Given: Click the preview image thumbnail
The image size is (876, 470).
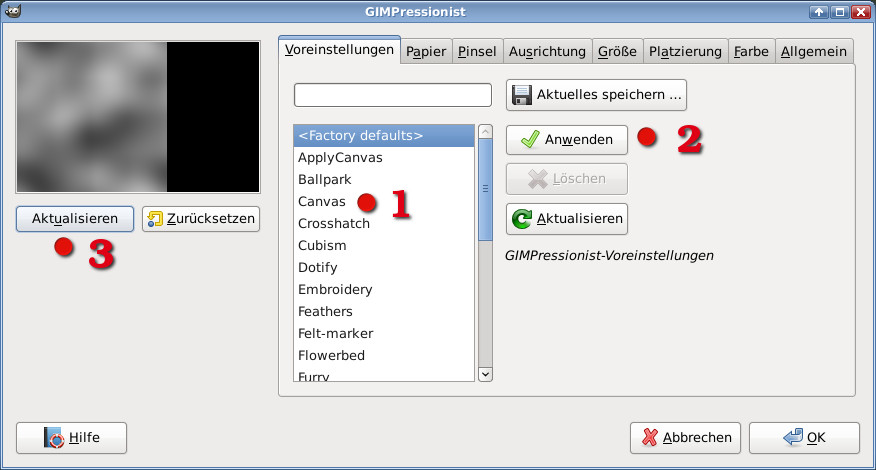Looking at the screenshot, I should [x=138, y=117].
